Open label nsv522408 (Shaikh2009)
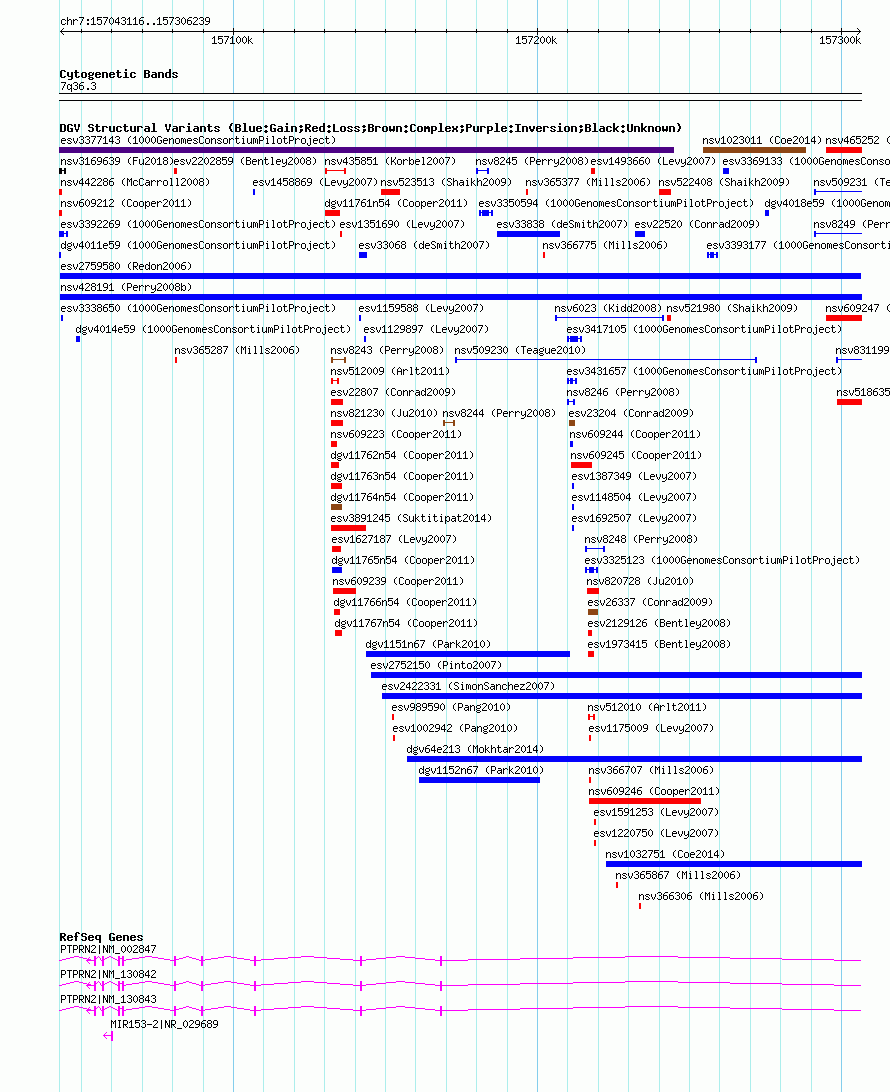890x1092 pixels. pyautogui.click(x=724, y=182)
